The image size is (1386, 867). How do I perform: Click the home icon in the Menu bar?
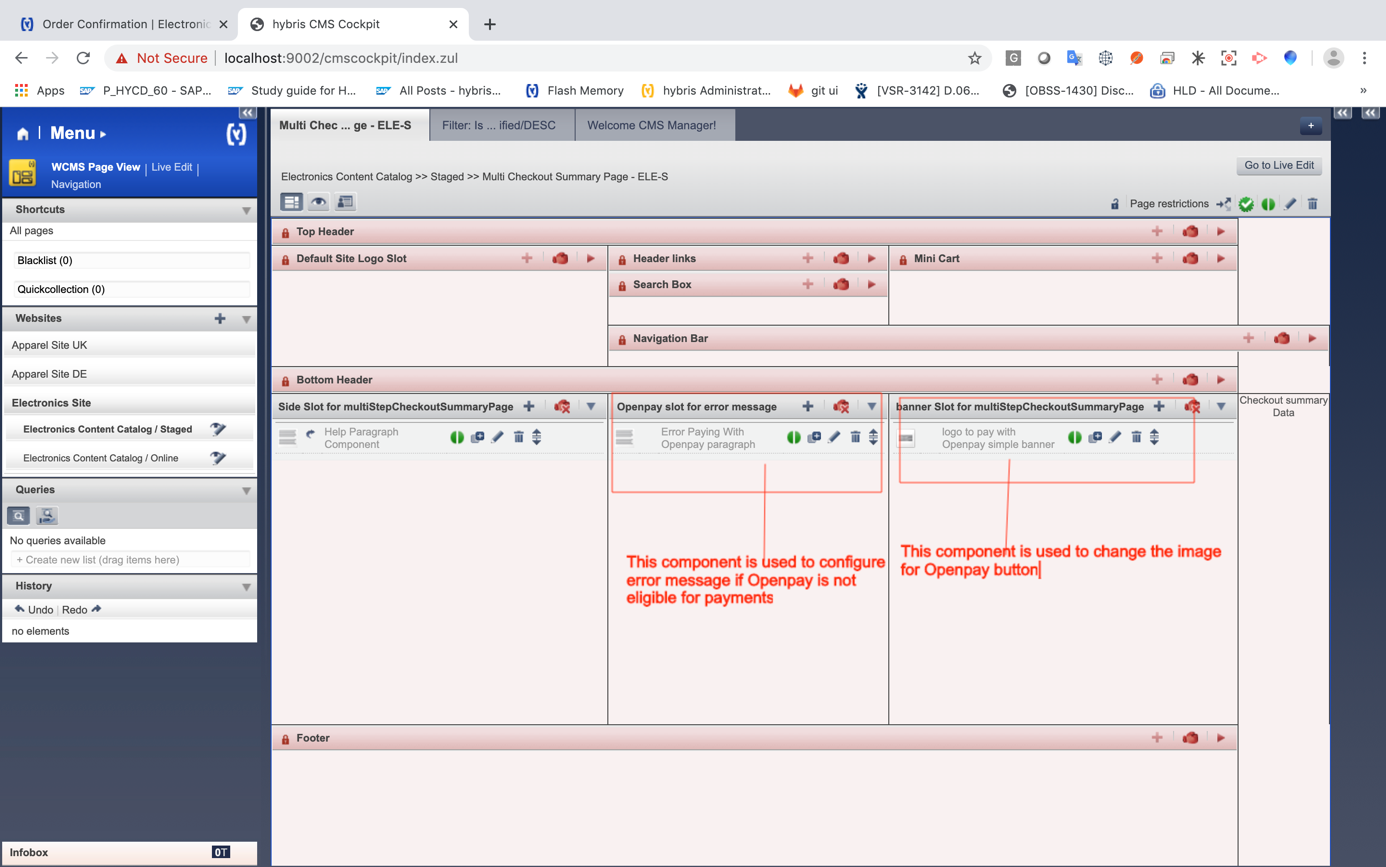(x=22, y=133)
